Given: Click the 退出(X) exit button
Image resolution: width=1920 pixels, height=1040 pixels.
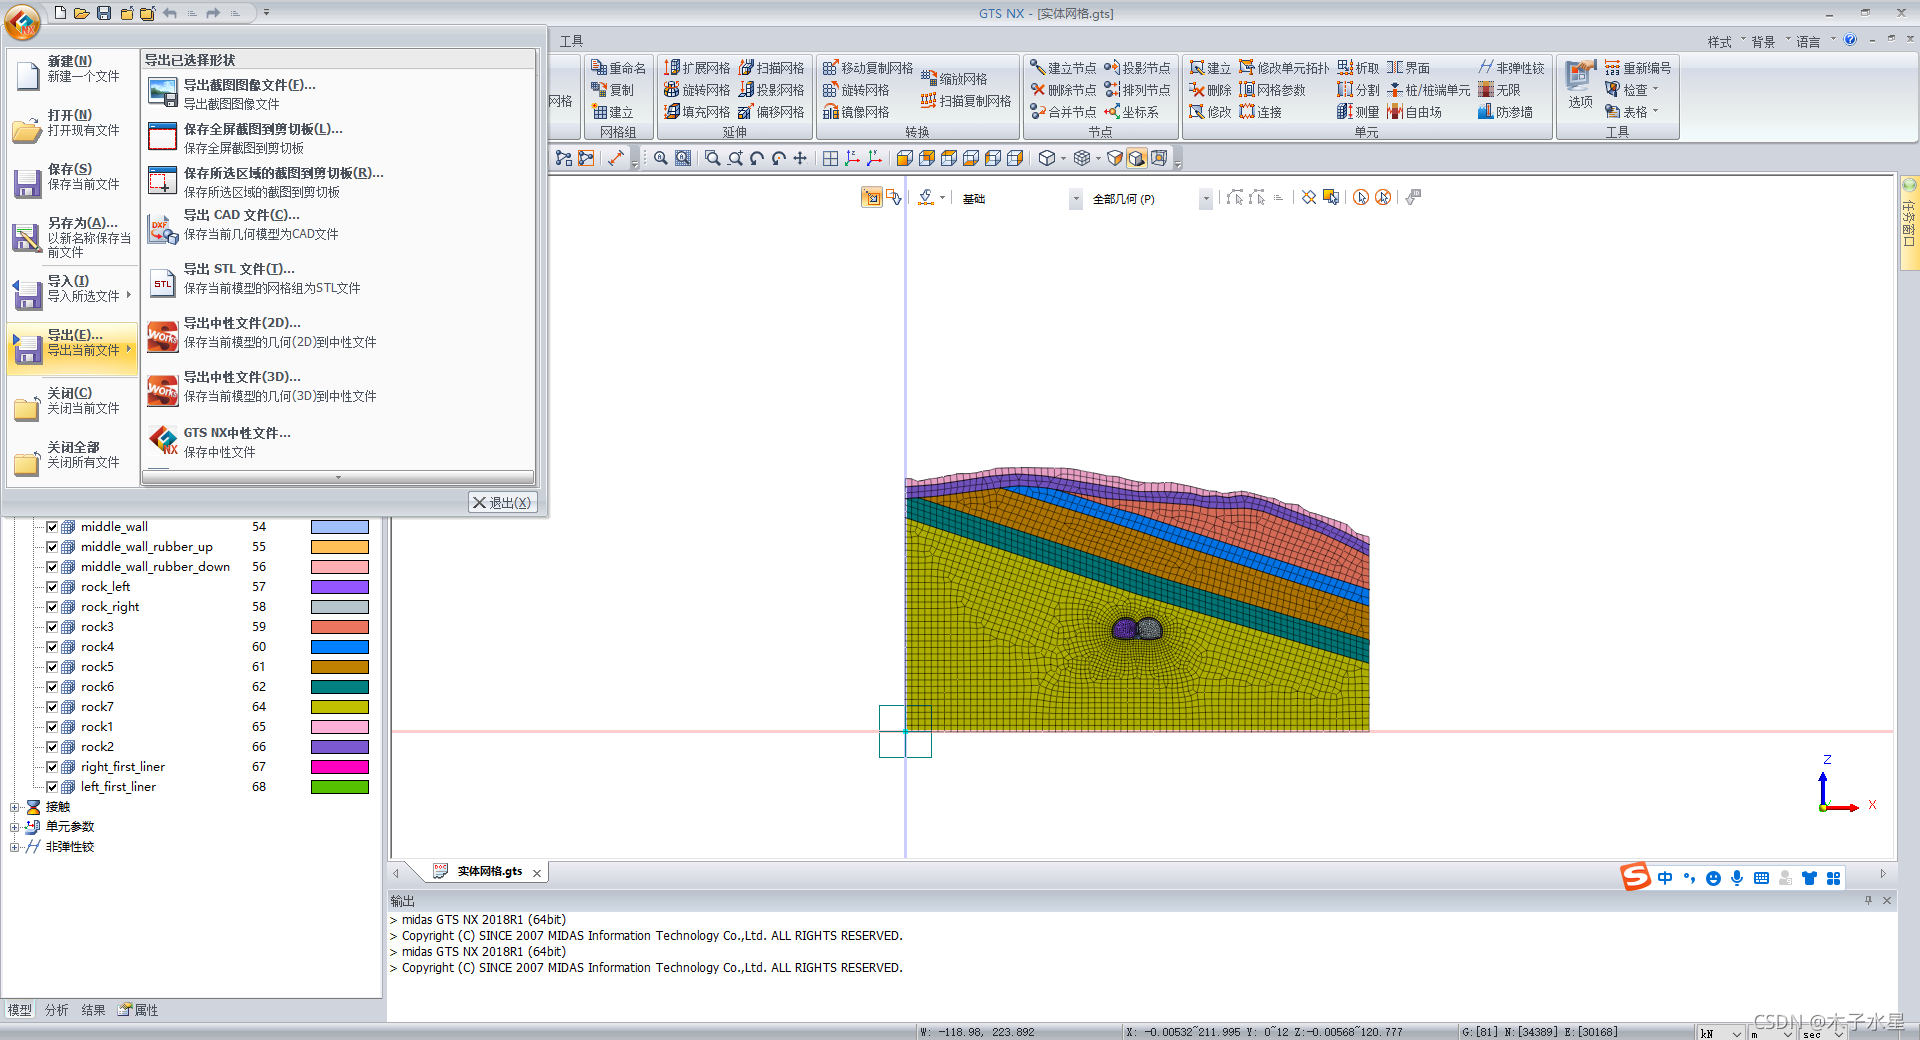Looking at the screenshot, I should pos(503,502).
